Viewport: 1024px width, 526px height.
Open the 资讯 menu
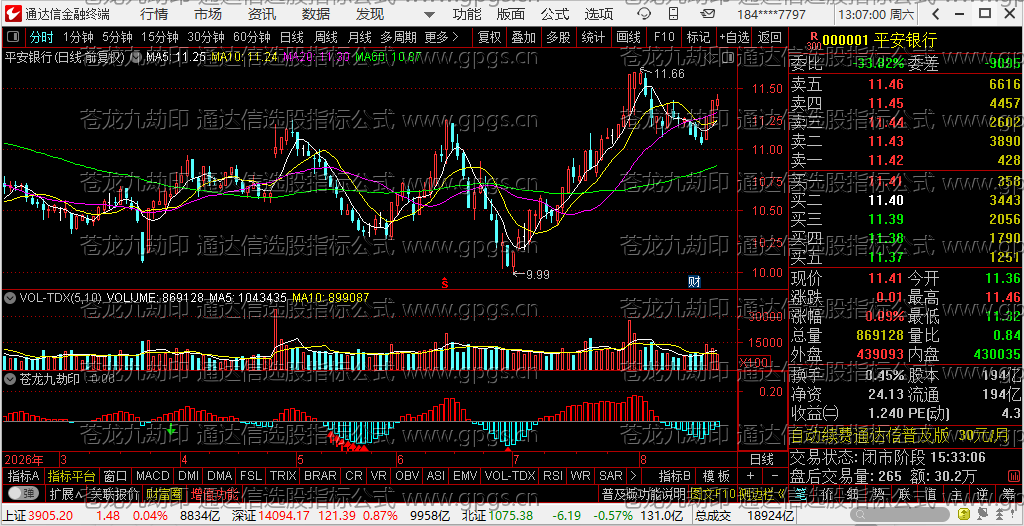click(262, 14)
